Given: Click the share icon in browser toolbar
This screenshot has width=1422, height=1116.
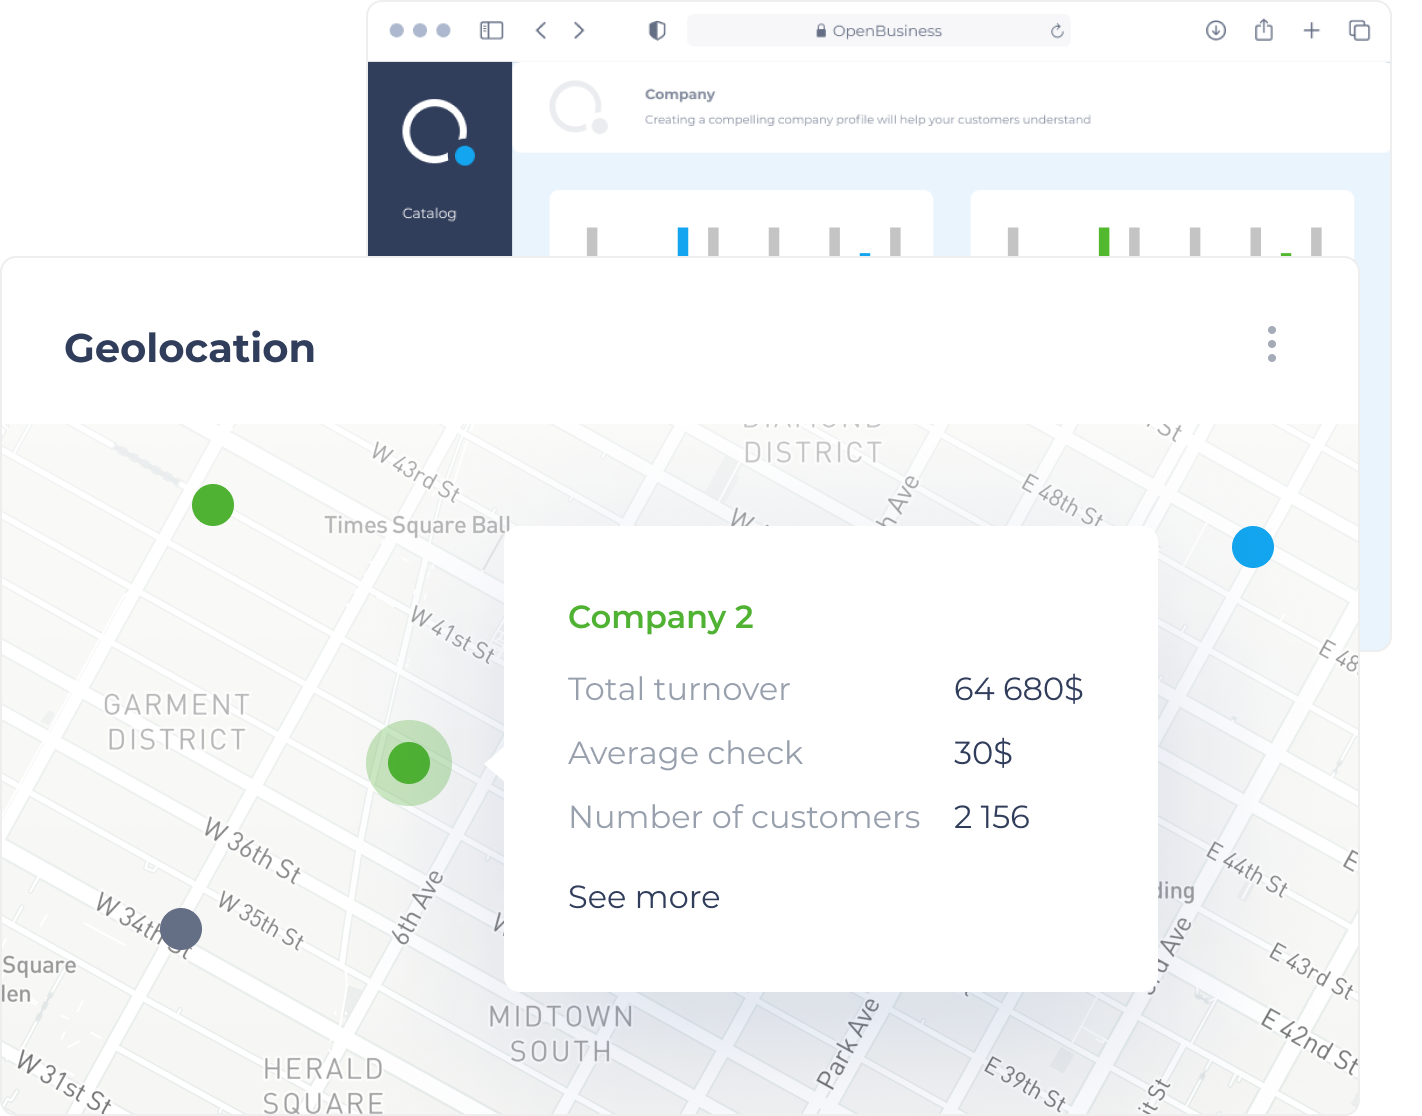Looking at the screenshot, I should pos(1264,30).
